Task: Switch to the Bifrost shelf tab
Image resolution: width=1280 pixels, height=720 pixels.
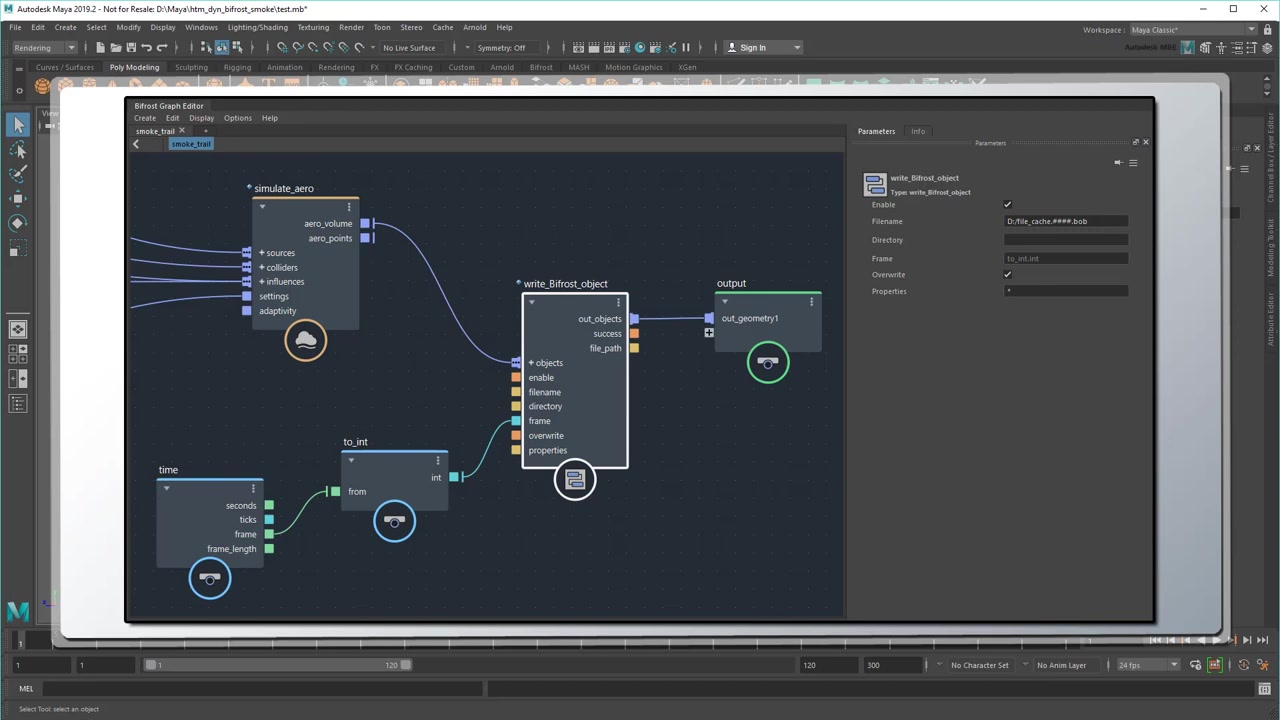Action: (541, 67)
